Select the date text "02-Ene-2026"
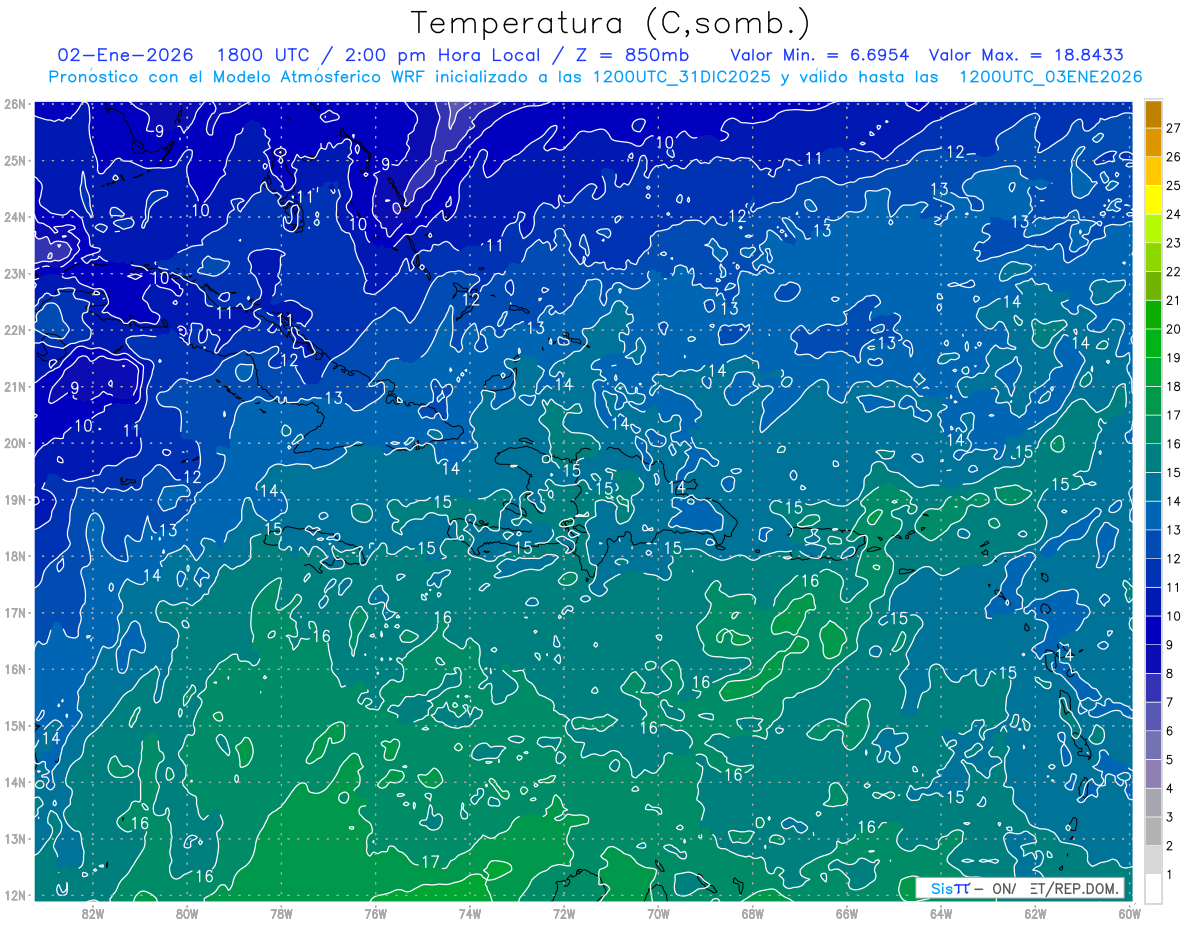This screenshot has width=1200, height=927. (126, 55)
